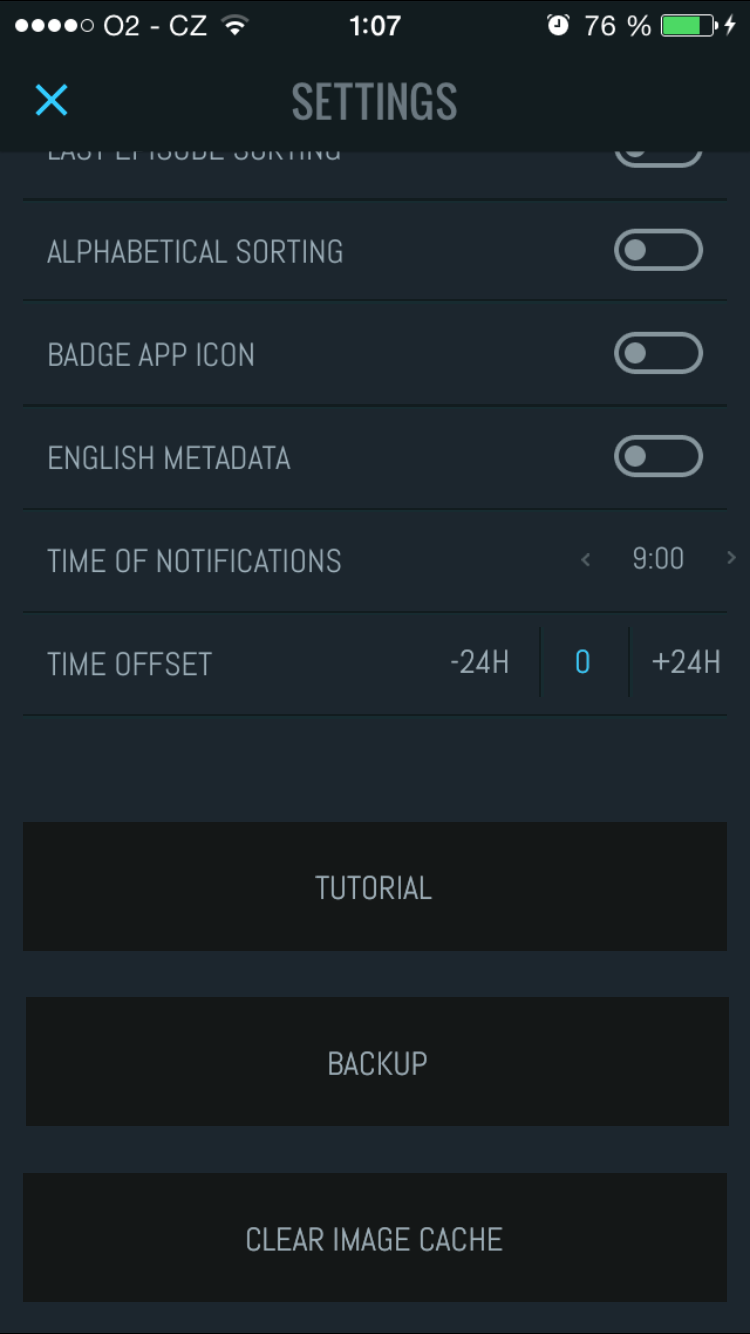Toggle Alphabetical Sorting switch
The width and height of the screenshot is (750, 1334).
pyautogui.click(x=658, y=250)
